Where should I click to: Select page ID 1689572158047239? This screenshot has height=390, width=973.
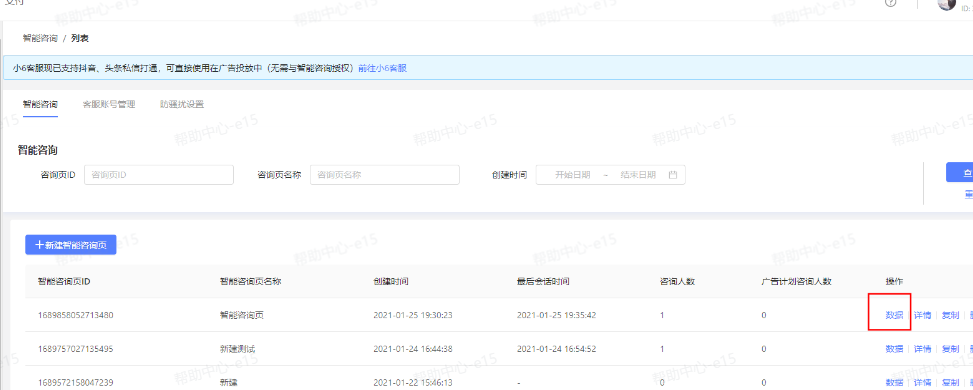coord(76,383)
